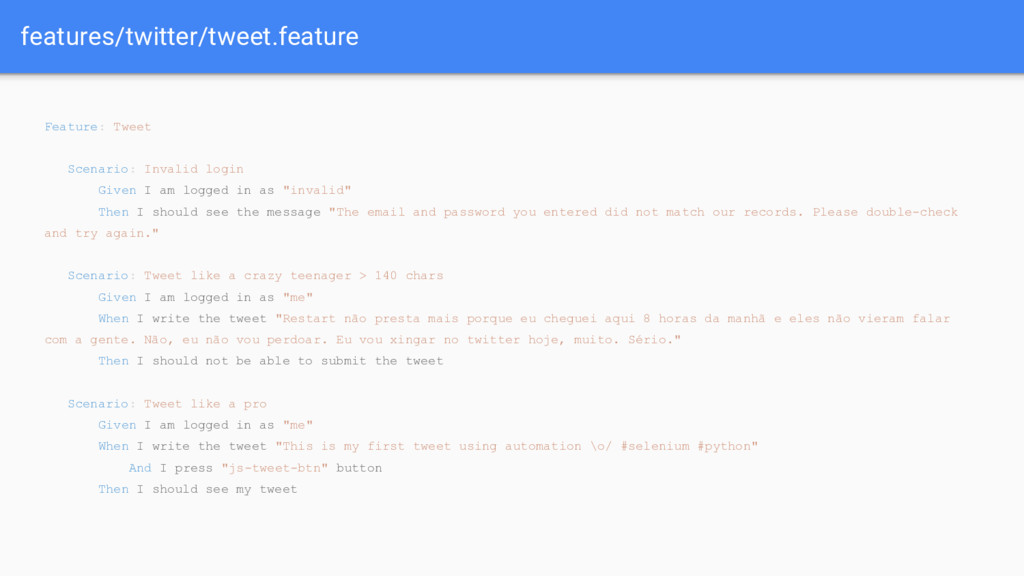Click the "Invalid login" scenario name
The image size is (1024, 576).
[194, 169]
